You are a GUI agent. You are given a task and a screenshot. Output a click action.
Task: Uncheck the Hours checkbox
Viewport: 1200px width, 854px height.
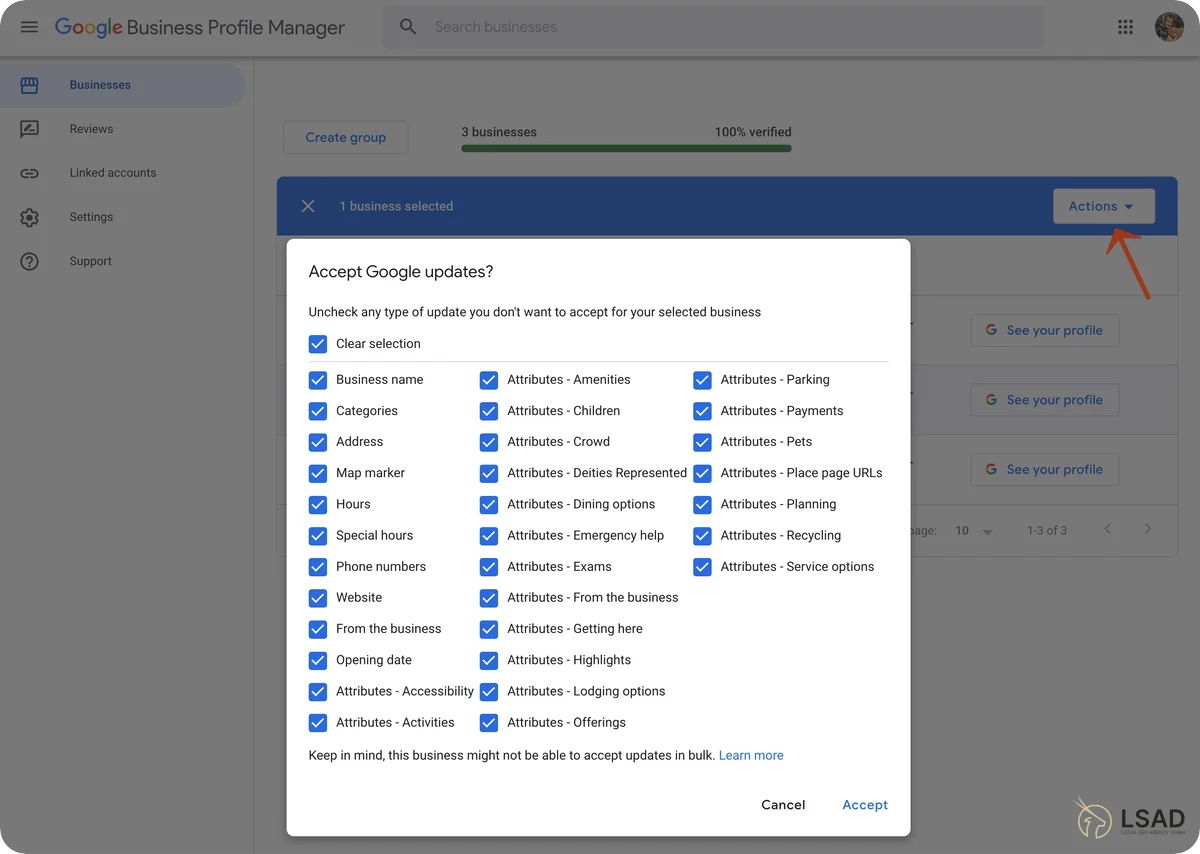[x=318, y=505]
